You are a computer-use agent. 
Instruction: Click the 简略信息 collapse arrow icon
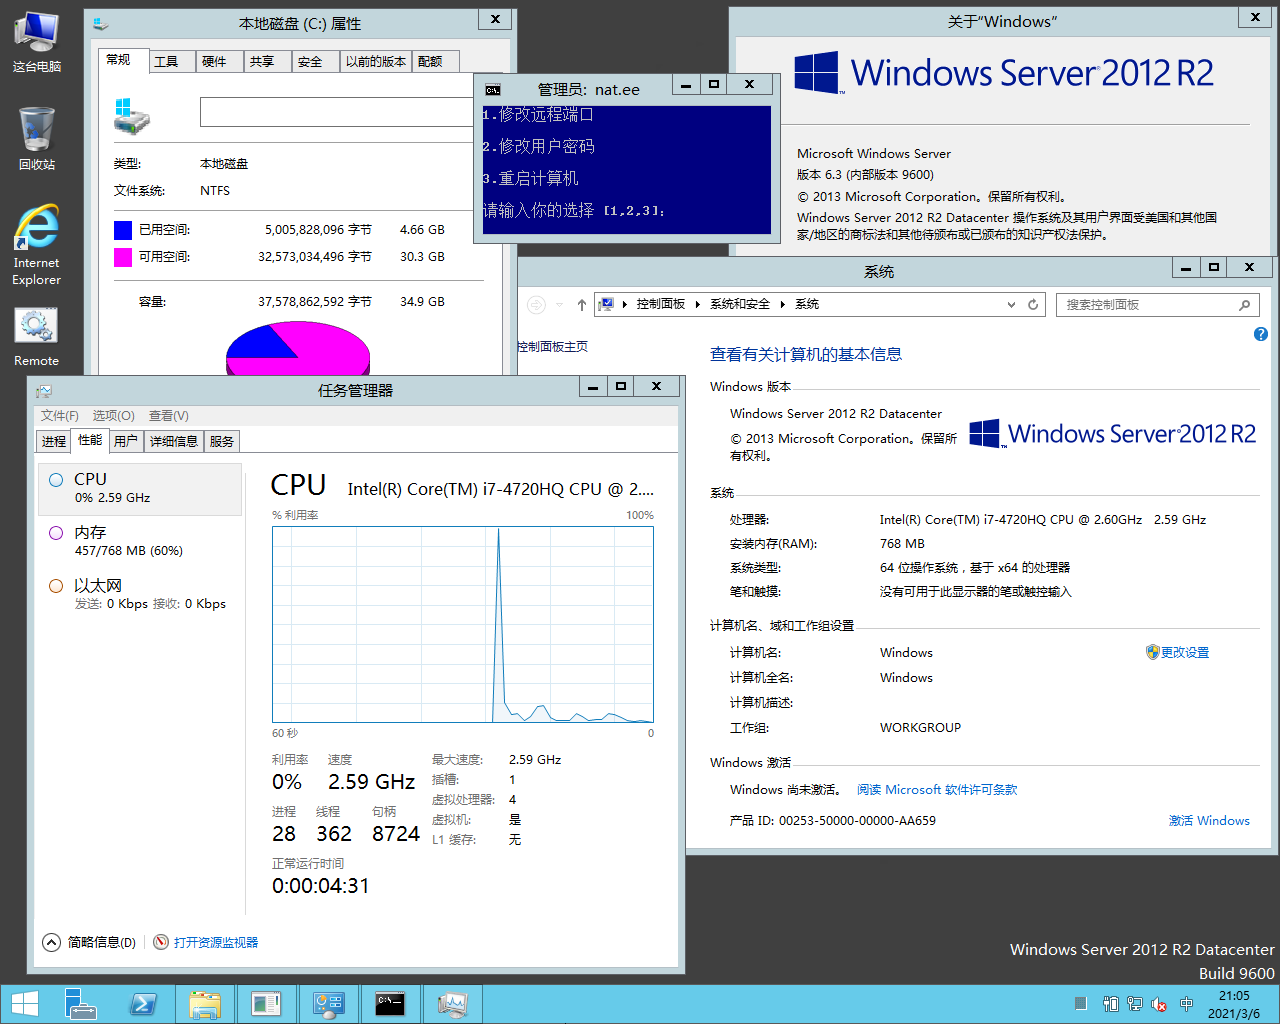[x=51, y=942]
